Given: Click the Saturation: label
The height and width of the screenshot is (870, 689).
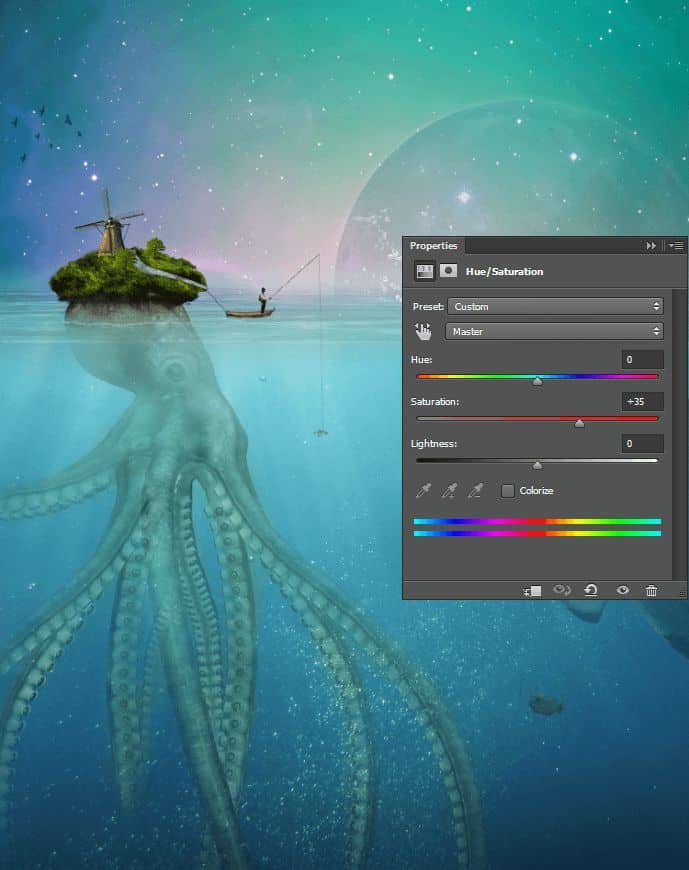Looking at the screenshot, I should click(x=435, y=401).
